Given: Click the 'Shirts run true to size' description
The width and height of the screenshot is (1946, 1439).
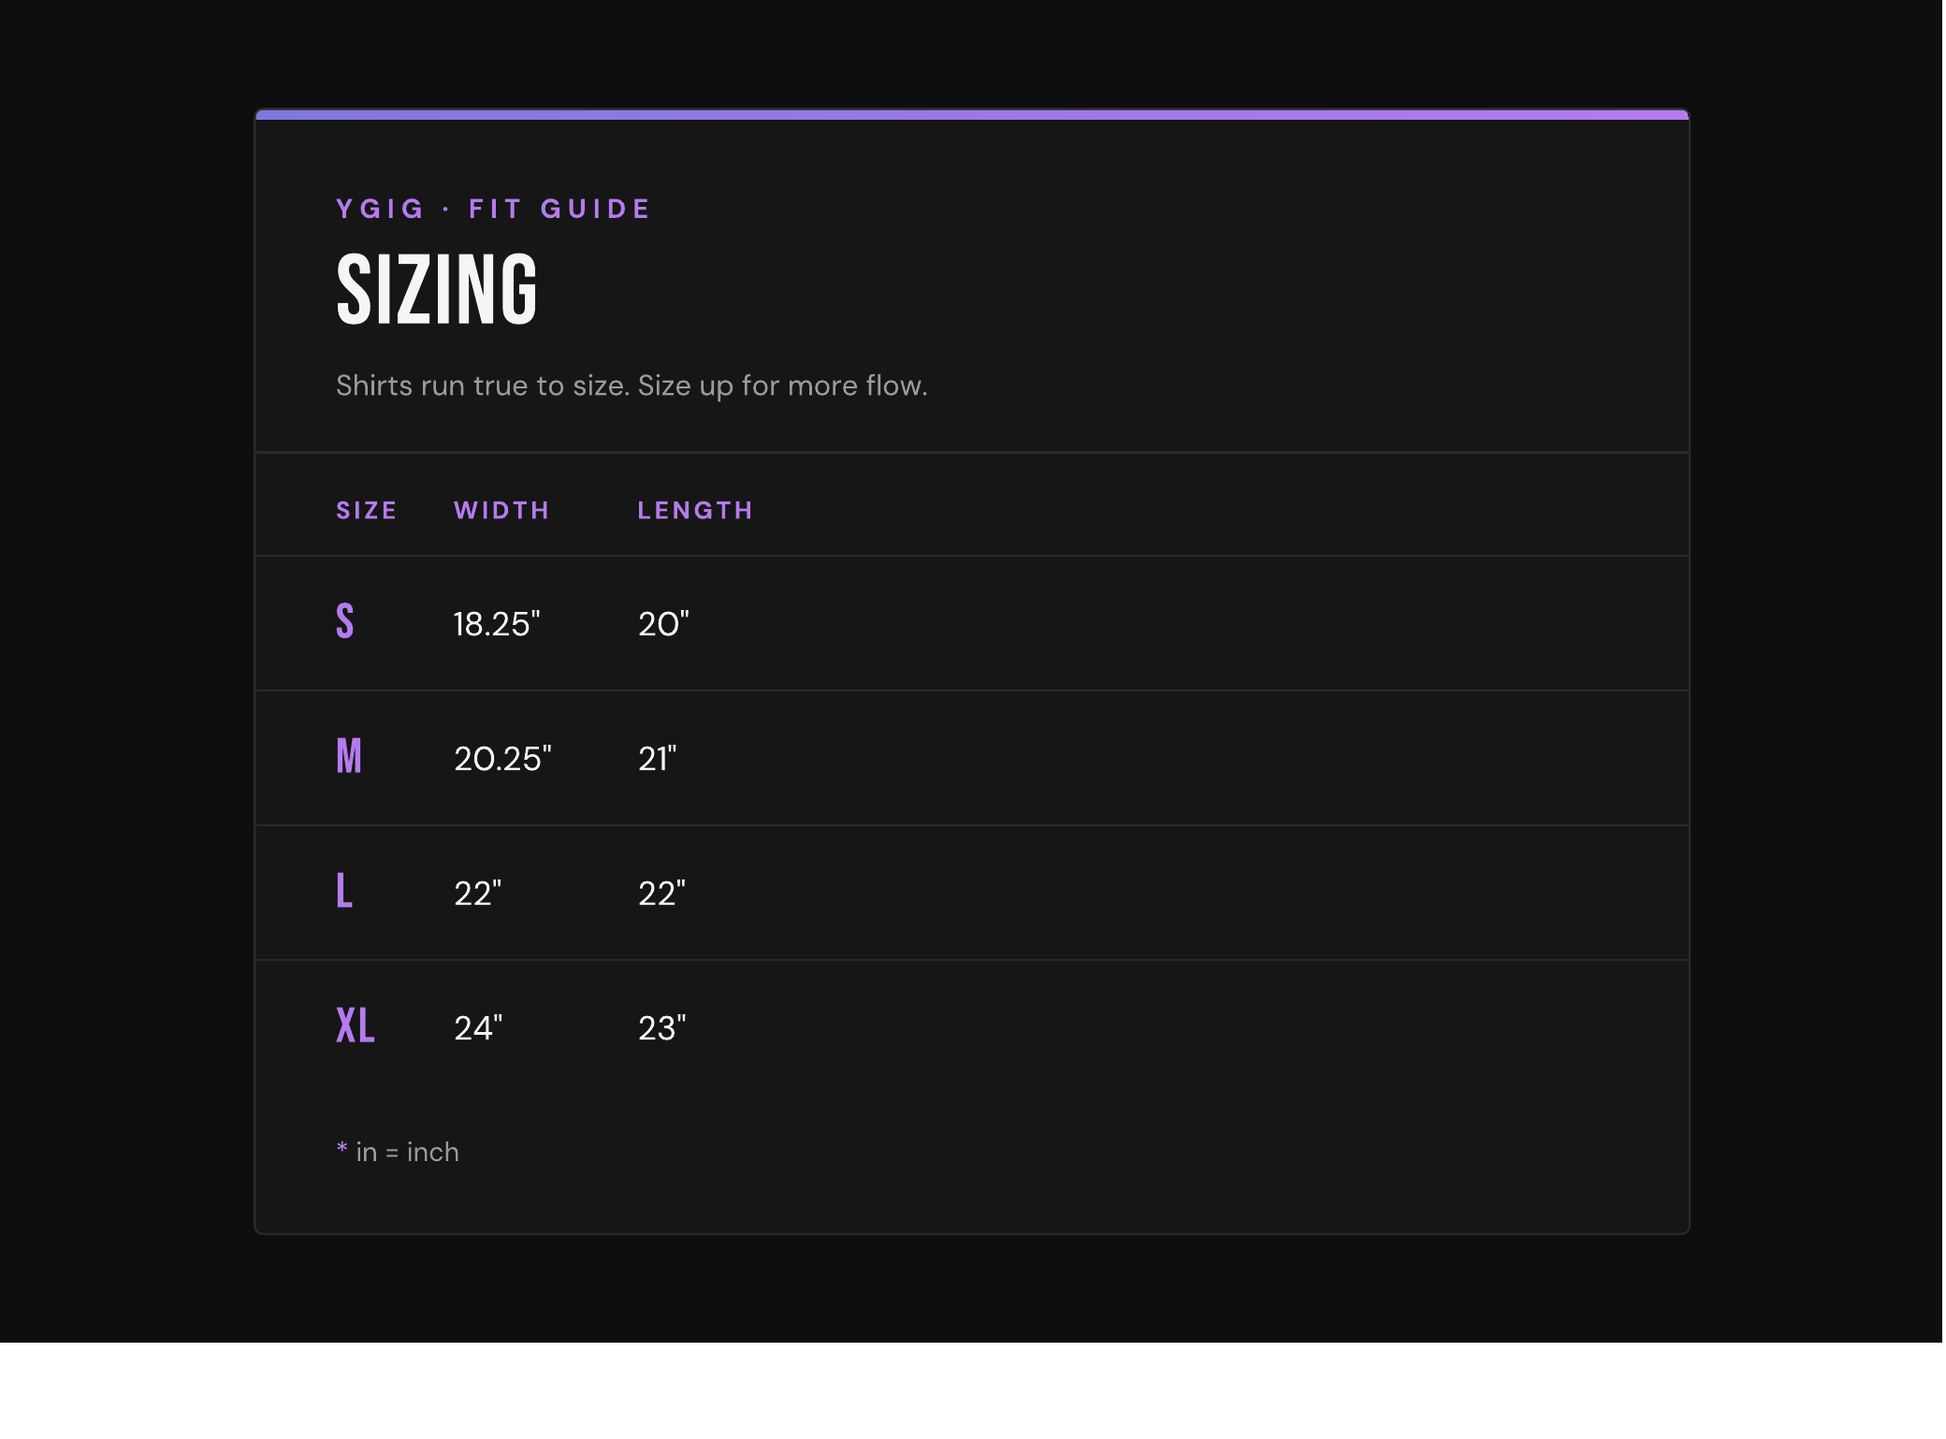Looking at the screenshot, I should pos(632,386).
